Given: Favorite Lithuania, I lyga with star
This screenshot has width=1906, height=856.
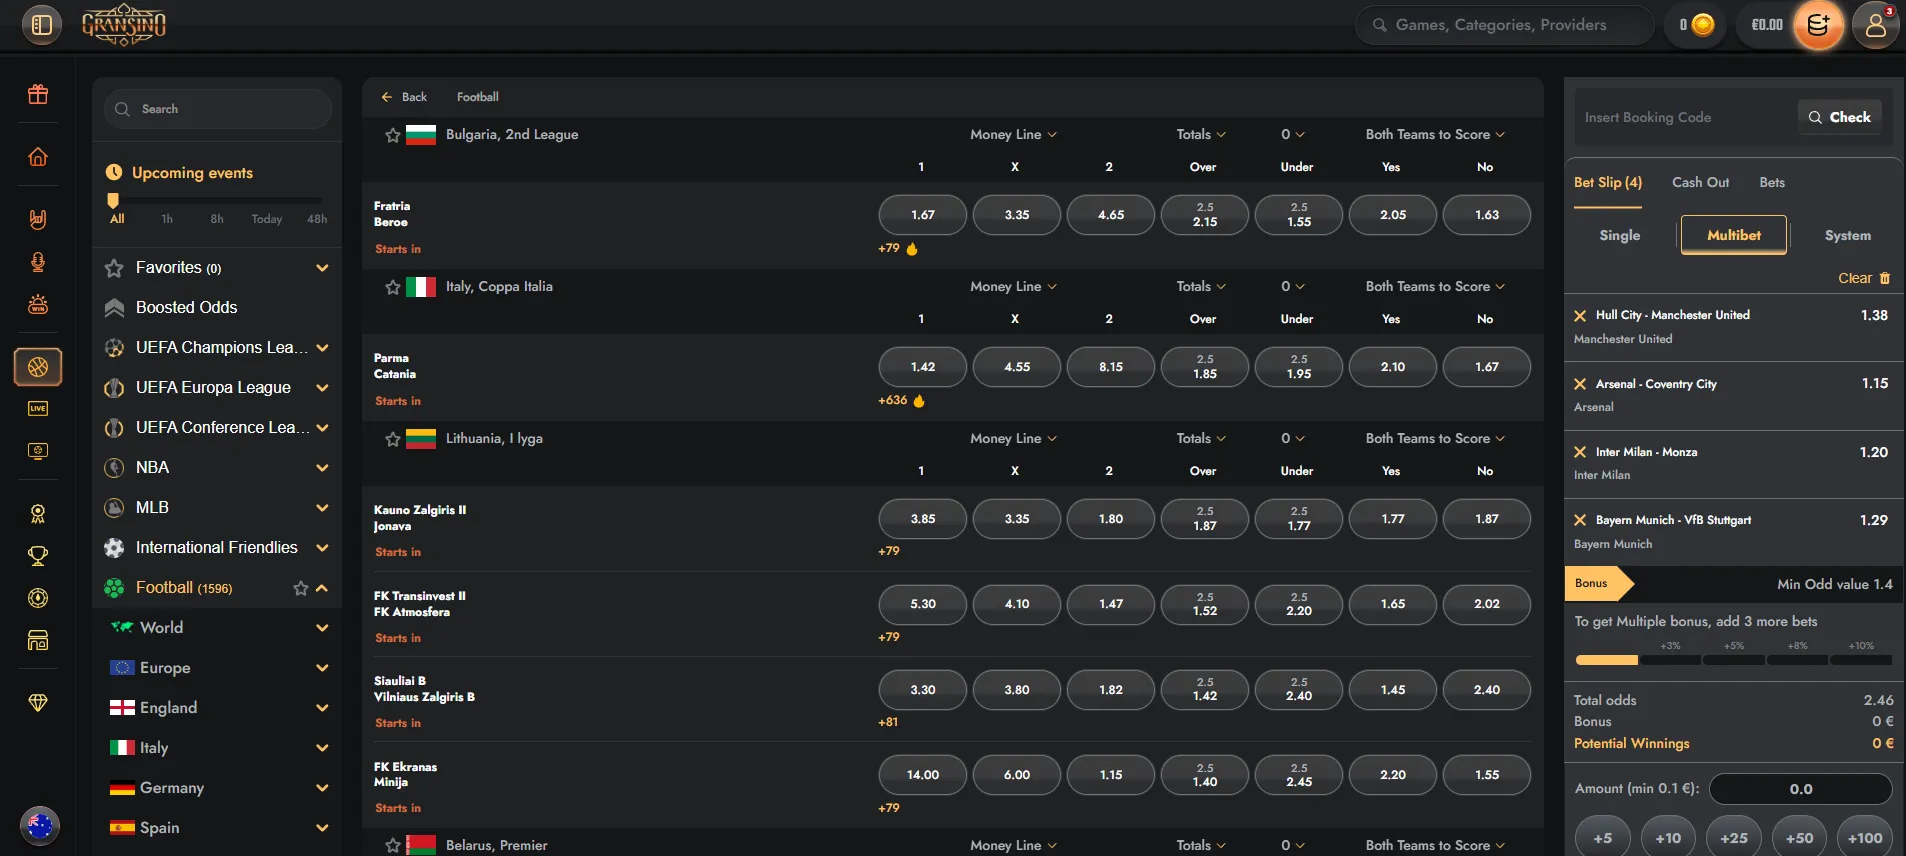Looking at the screenshot, I should [x=392, y=439].
